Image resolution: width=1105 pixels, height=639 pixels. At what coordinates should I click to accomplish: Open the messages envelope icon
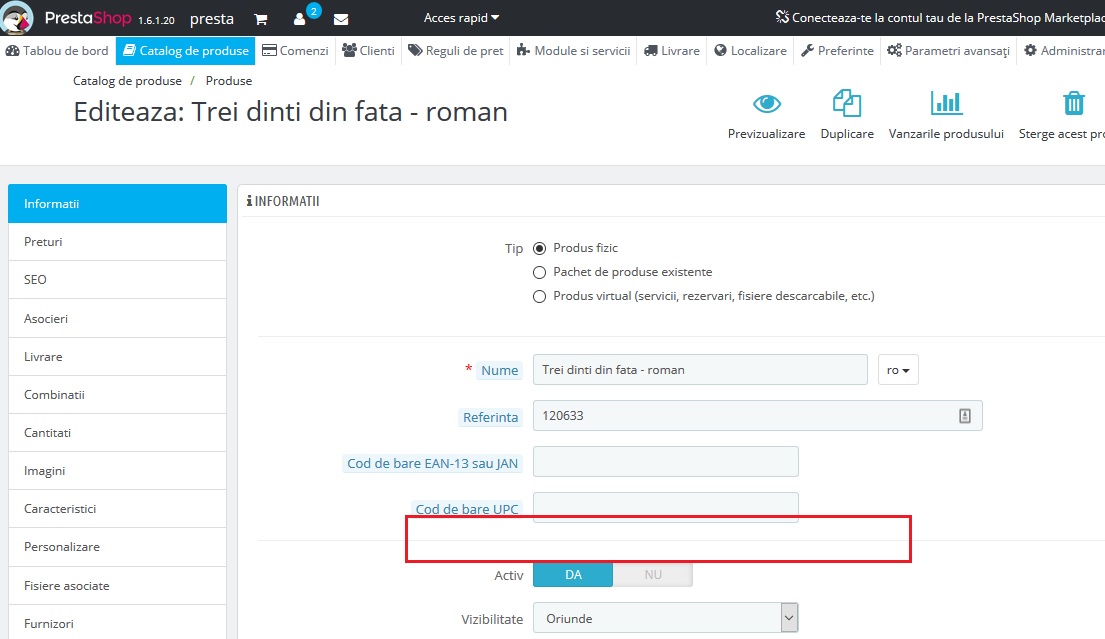[x=341, y=19]
